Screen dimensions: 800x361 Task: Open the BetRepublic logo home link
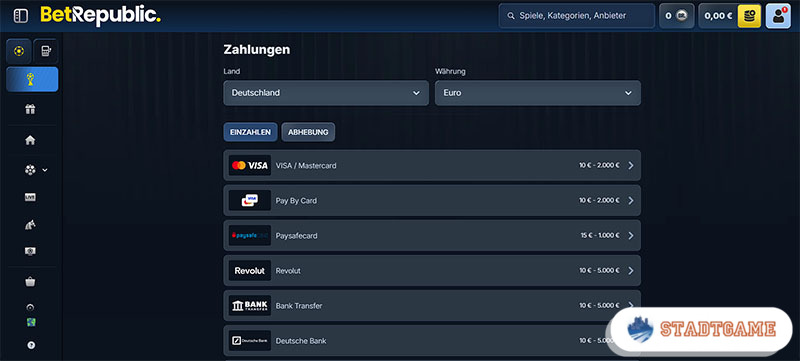point(101,15)
